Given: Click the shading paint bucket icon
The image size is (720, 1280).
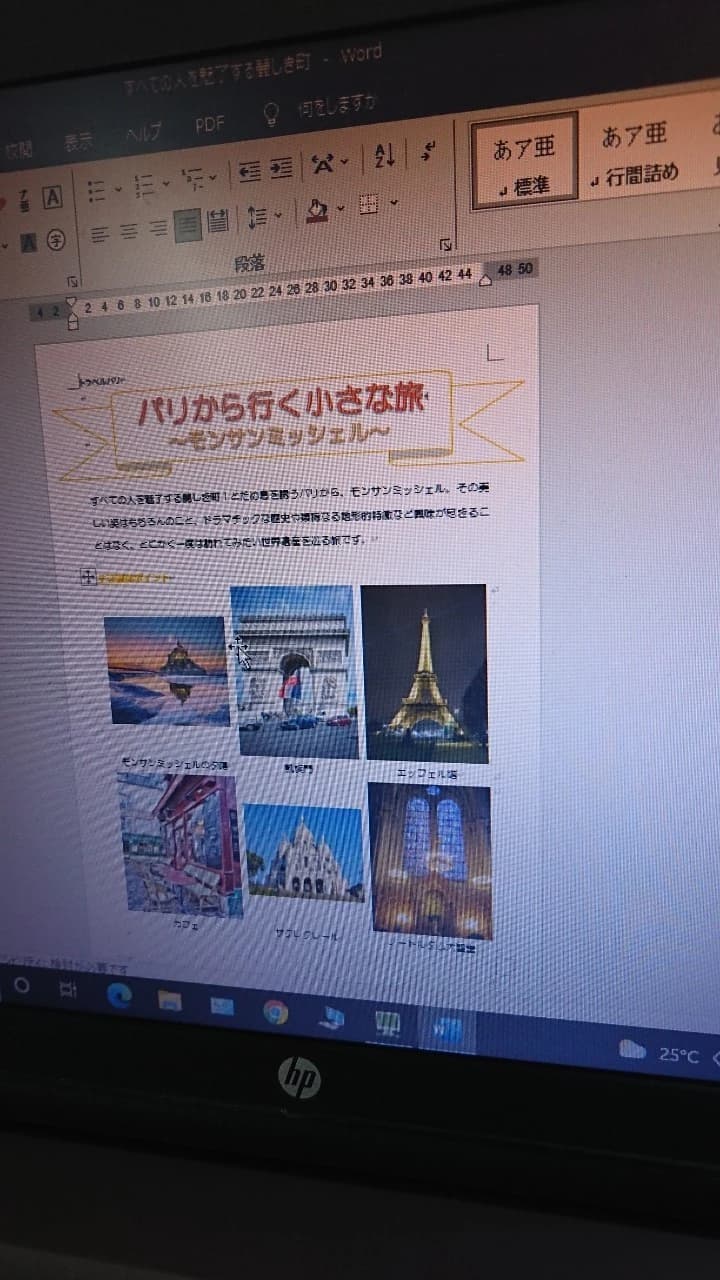Looking at the screenshot, I should click(x=317, y=211).
